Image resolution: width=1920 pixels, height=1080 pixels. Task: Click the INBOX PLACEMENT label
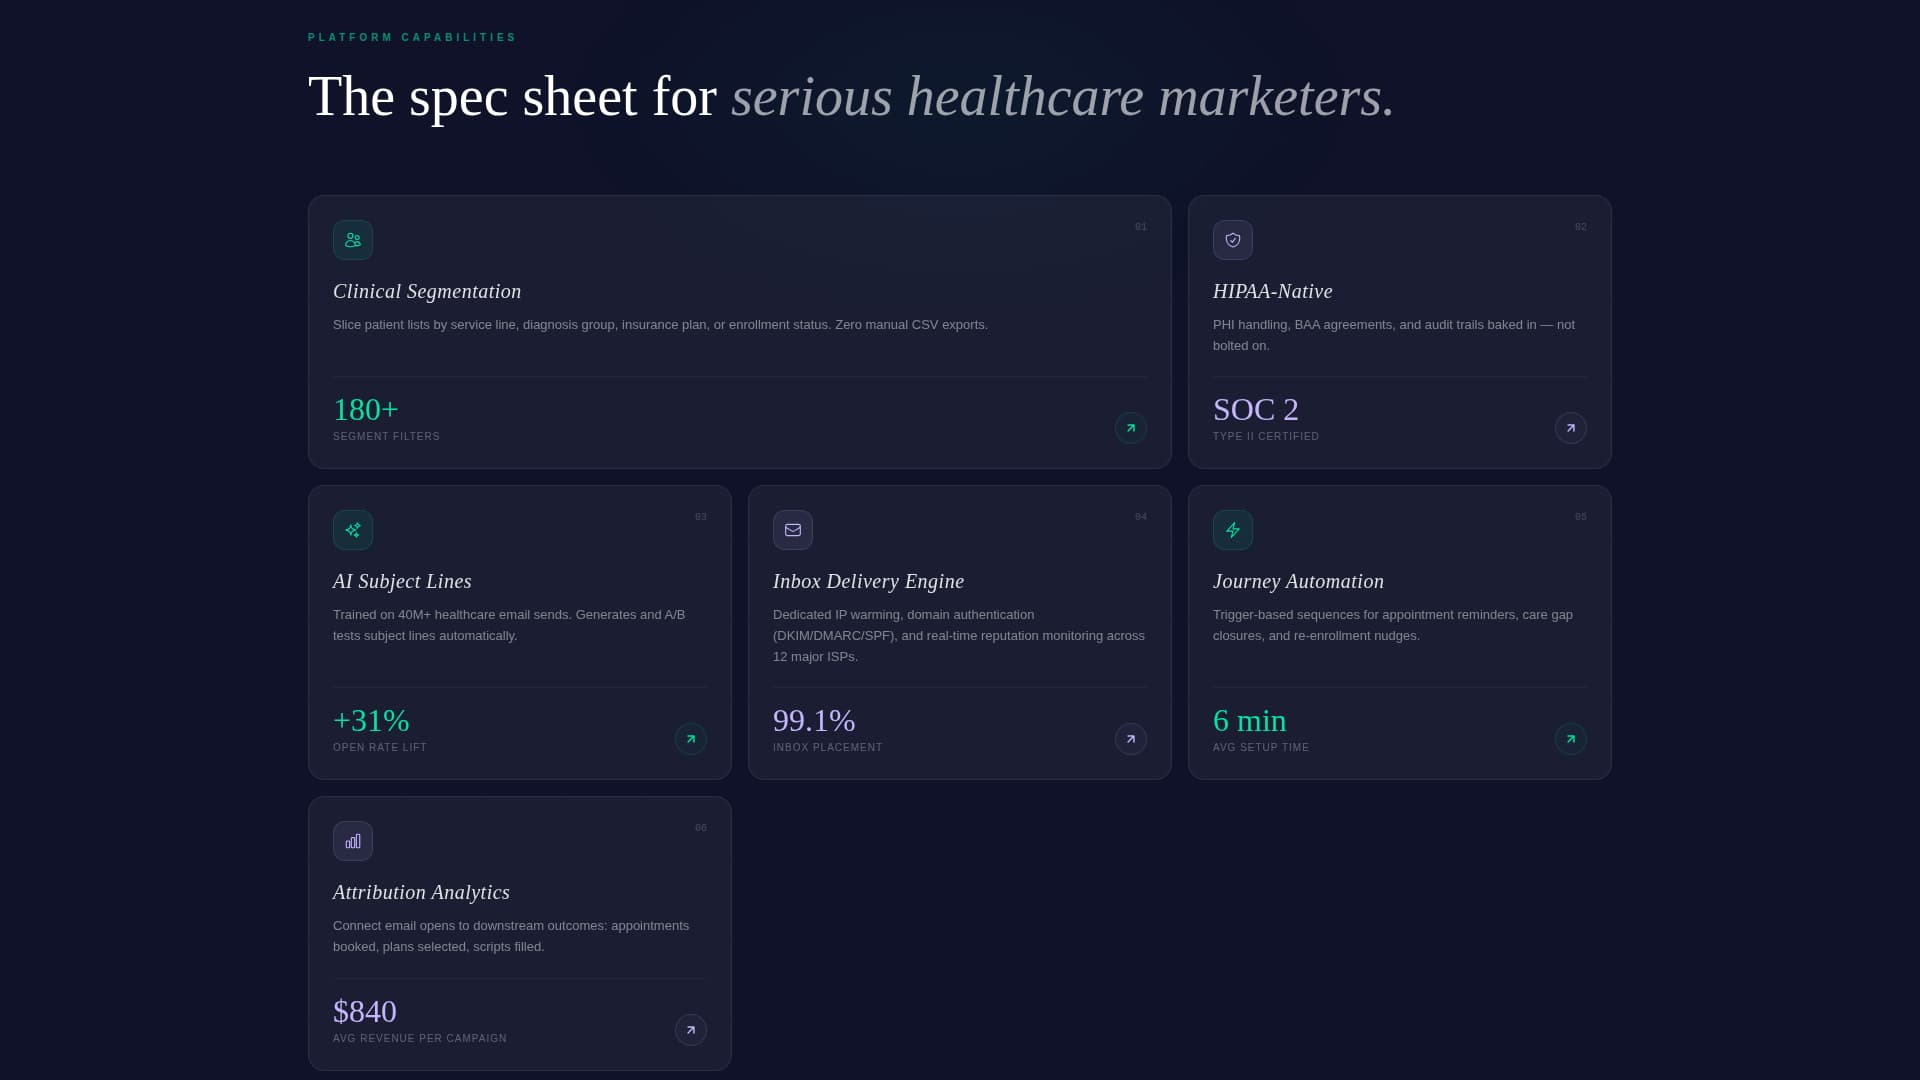pyautogui.click(x=828, y=748)
